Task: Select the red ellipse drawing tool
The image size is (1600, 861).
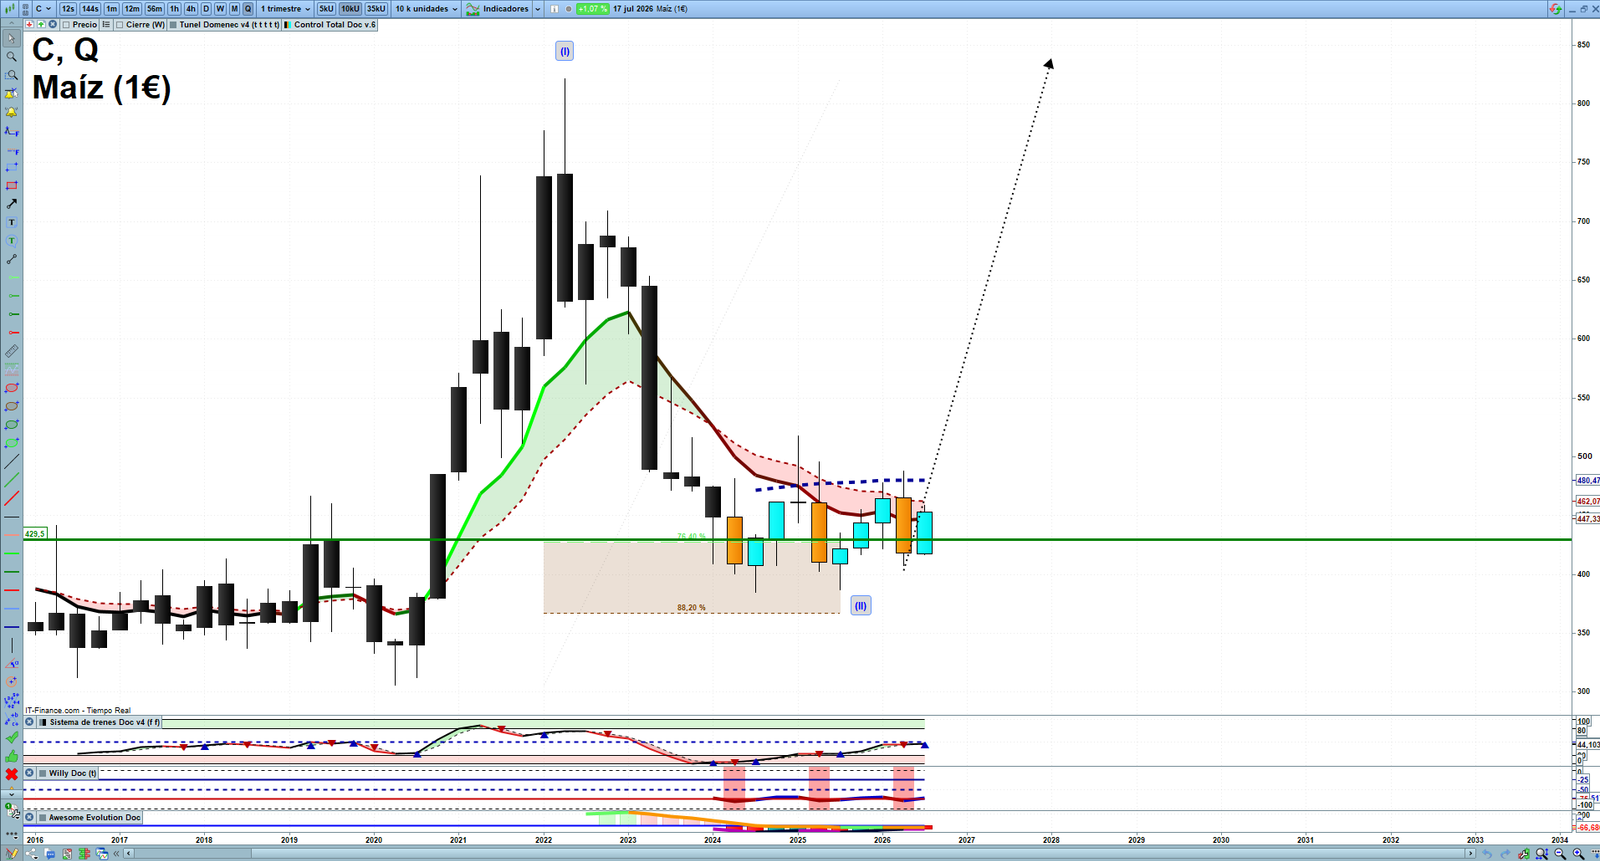Action: click(x=12, y=388)
